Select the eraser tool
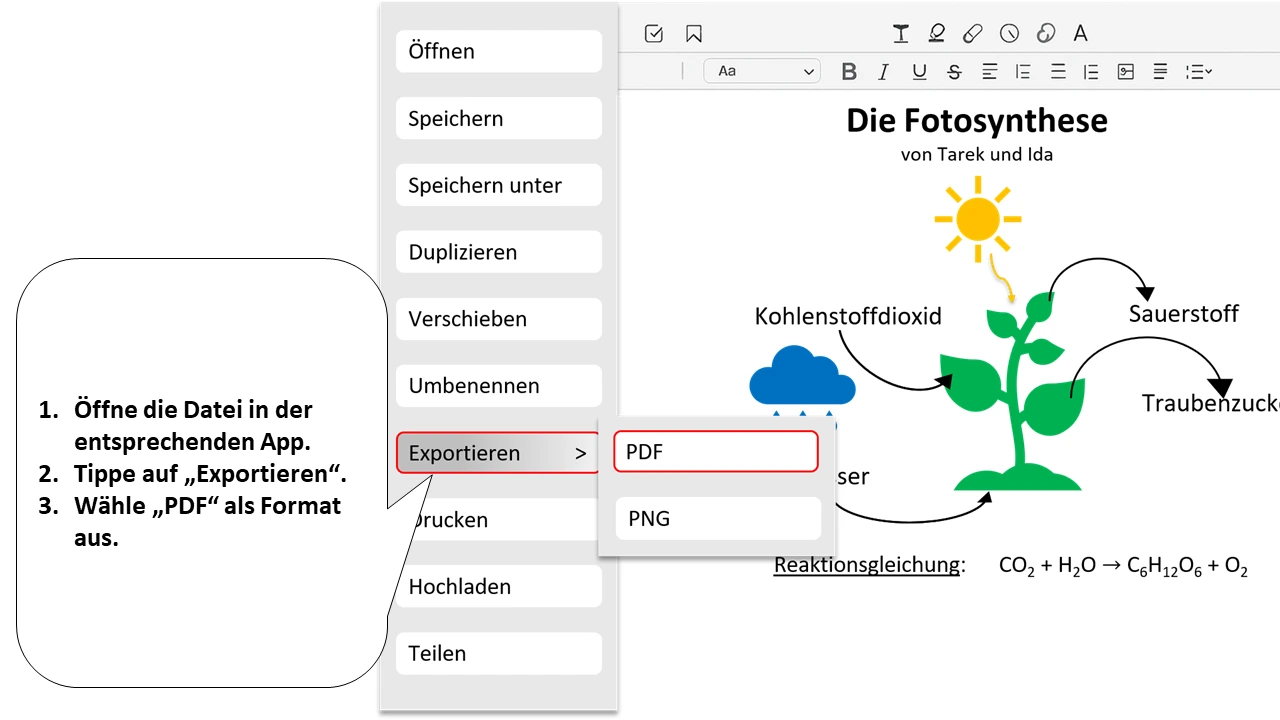The height and width of the screenshot is (720, 1280). coord(972,34)
